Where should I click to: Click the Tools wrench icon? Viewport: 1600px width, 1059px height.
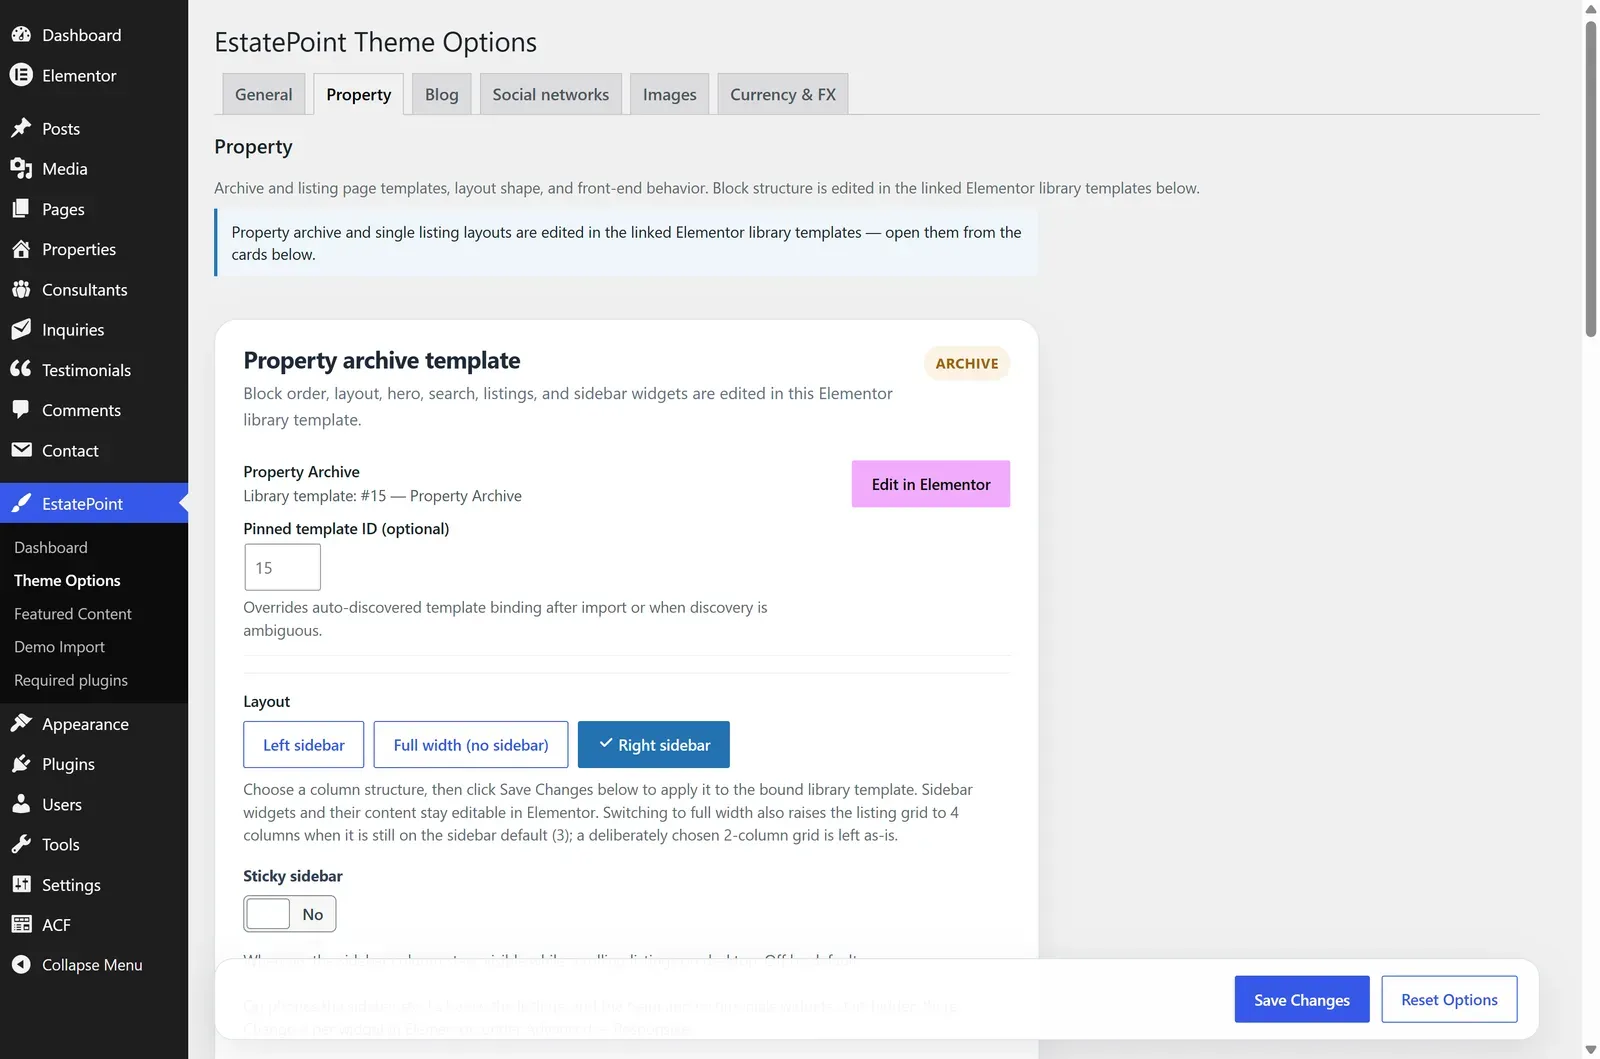pos(21,844)
